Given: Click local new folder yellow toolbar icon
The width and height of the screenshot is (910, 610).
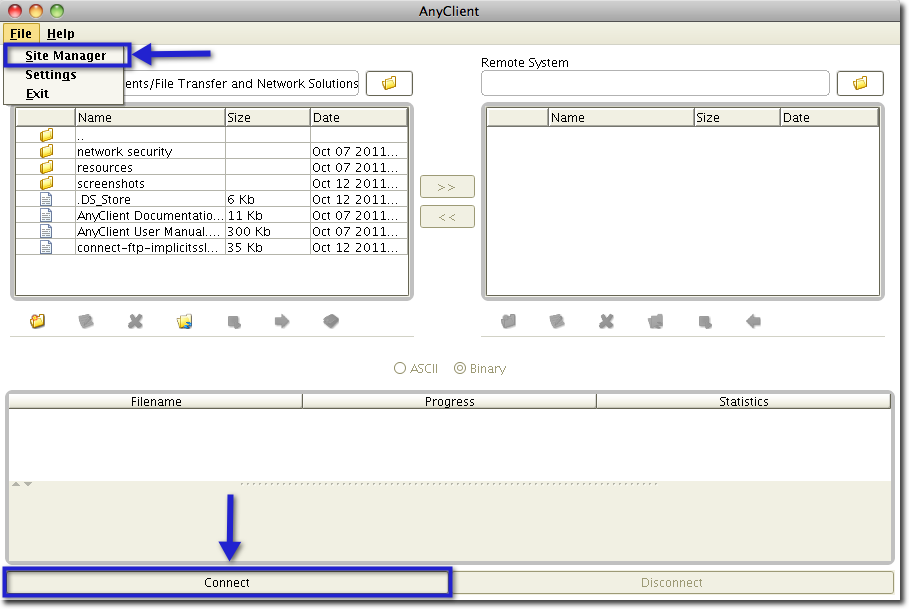Looking at the screenshot, I should 38,321.
